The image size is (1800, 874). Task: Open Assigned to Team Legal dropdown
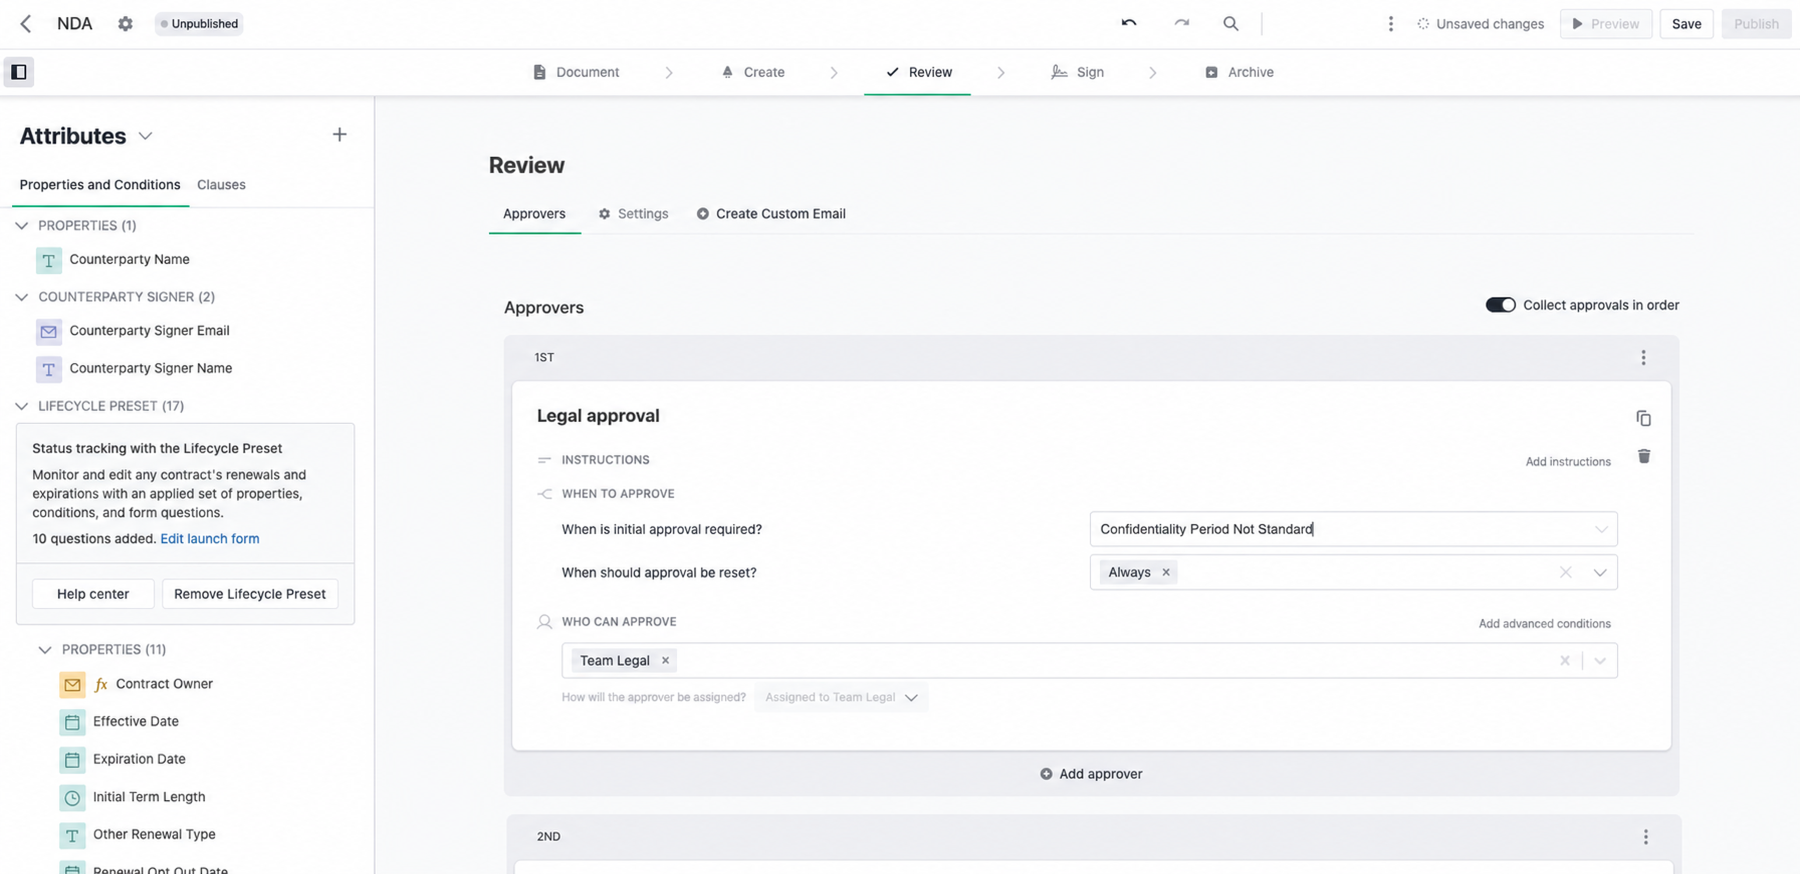[841, 698]
